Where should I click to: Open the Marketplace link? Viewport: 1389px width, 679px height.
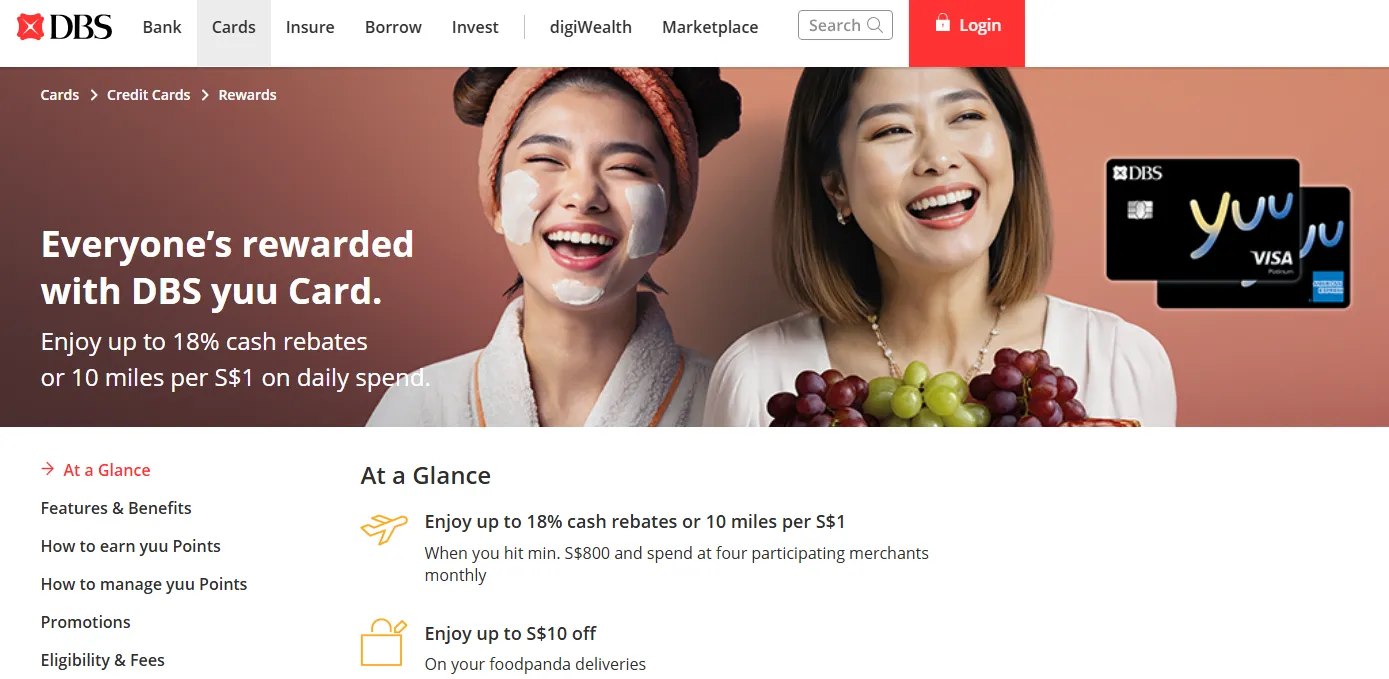click(x=710, y=27)
